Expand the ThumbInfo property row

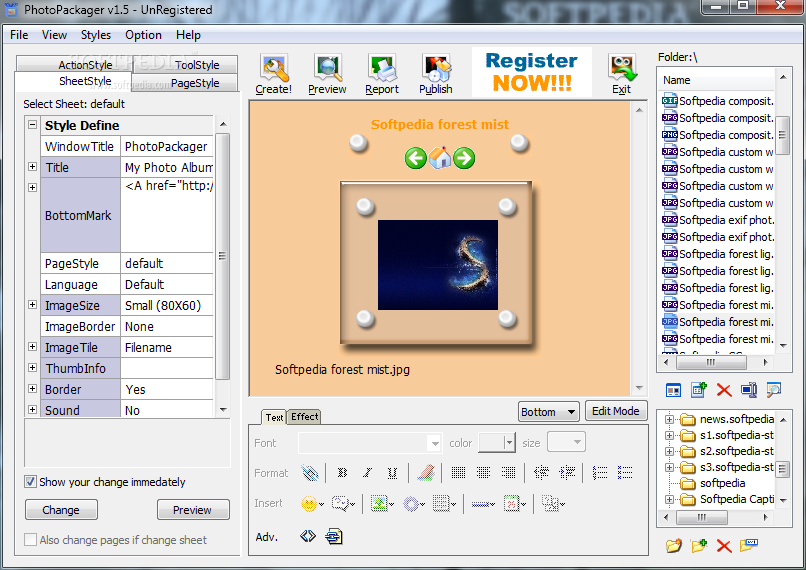[32, 367]
